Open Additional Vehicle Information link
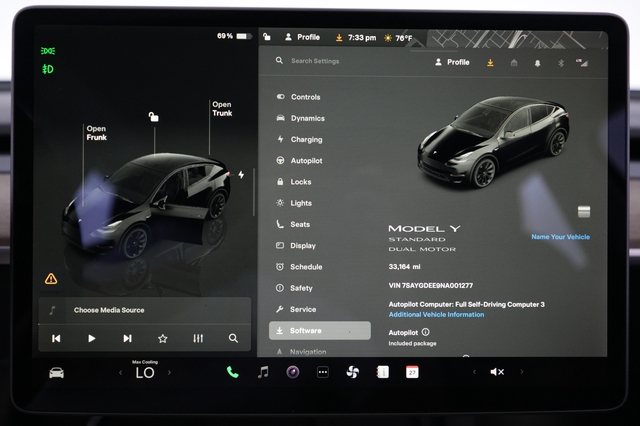 (436, 315)
